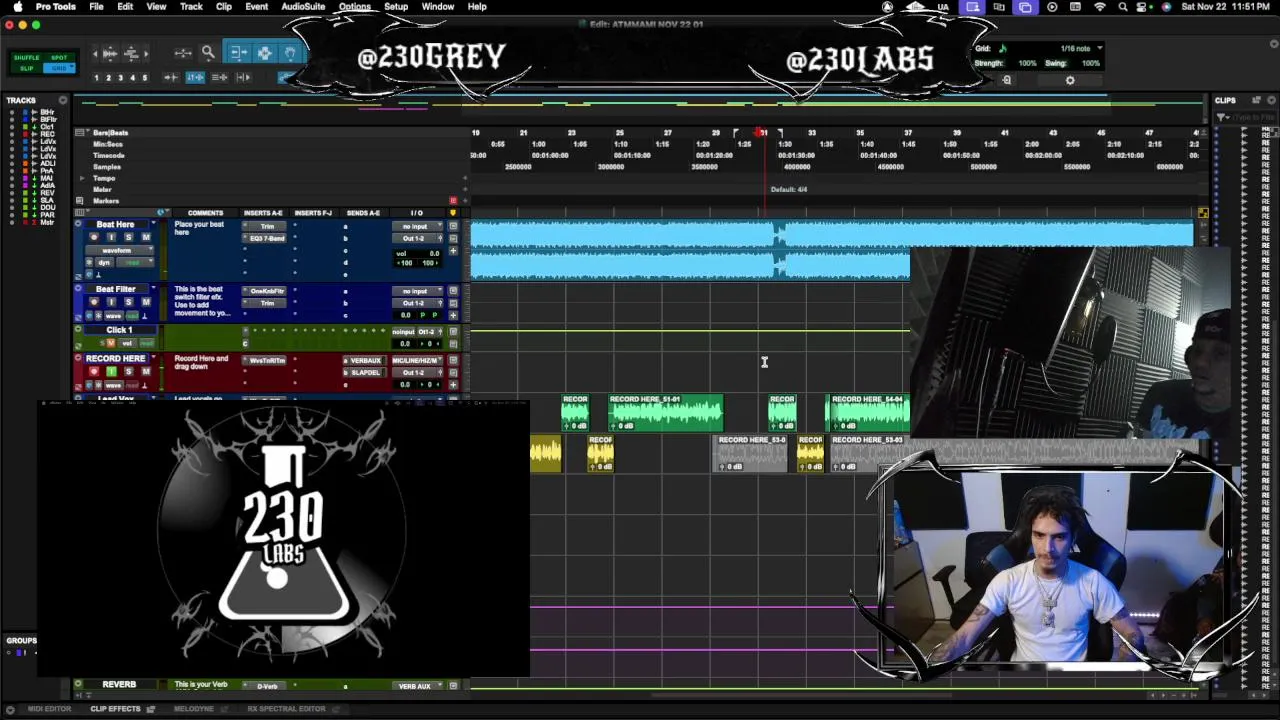Expand the Tempo ruler
Image resolution: width=1280 pixels, height=720 pixels.
[x=82, y=178]
